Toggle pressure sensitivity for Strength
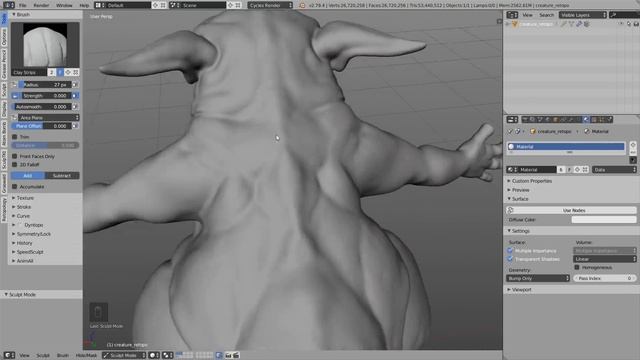Viewport: 640px width, 360px height. [x=75, y=96]
